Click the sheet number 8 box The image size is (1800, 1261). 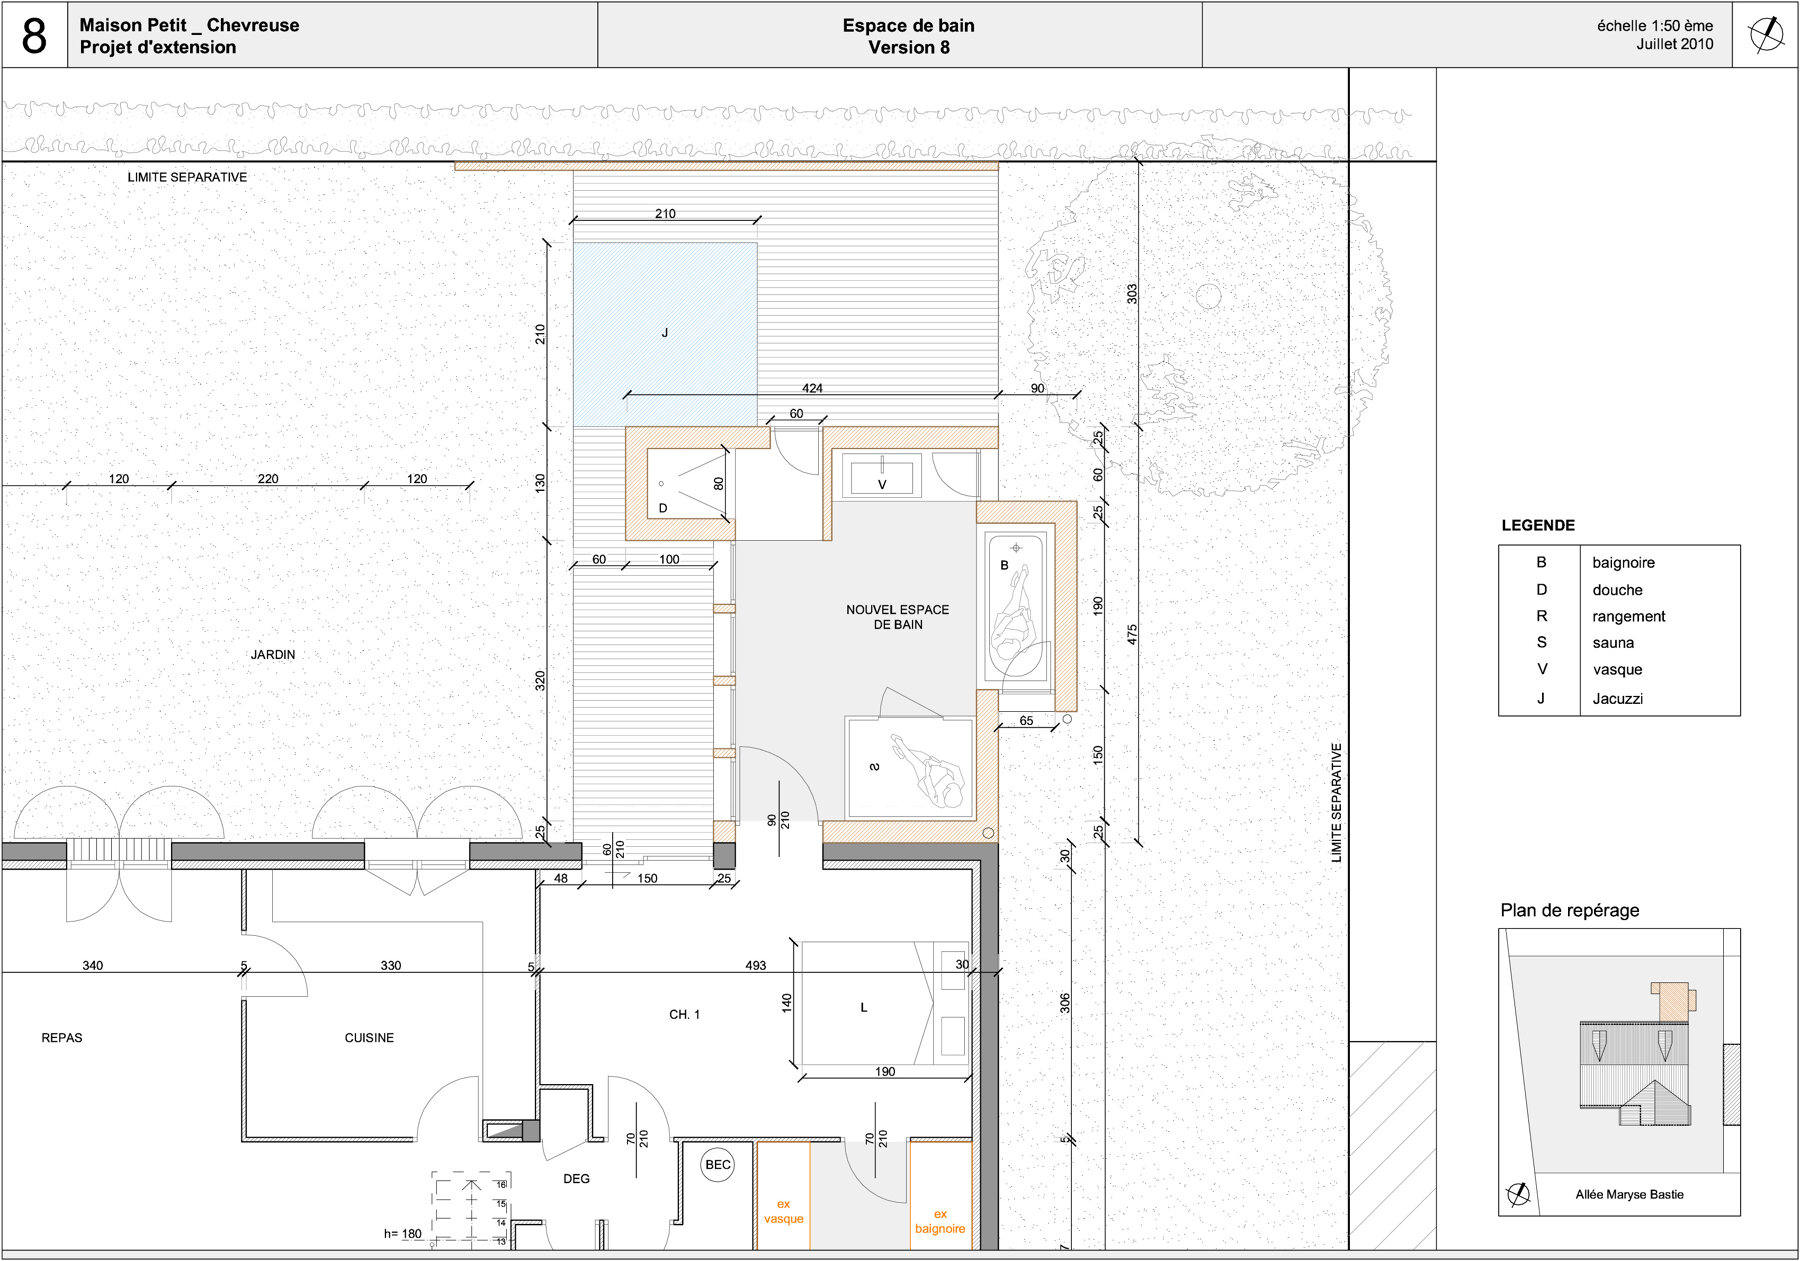[35, 35]
